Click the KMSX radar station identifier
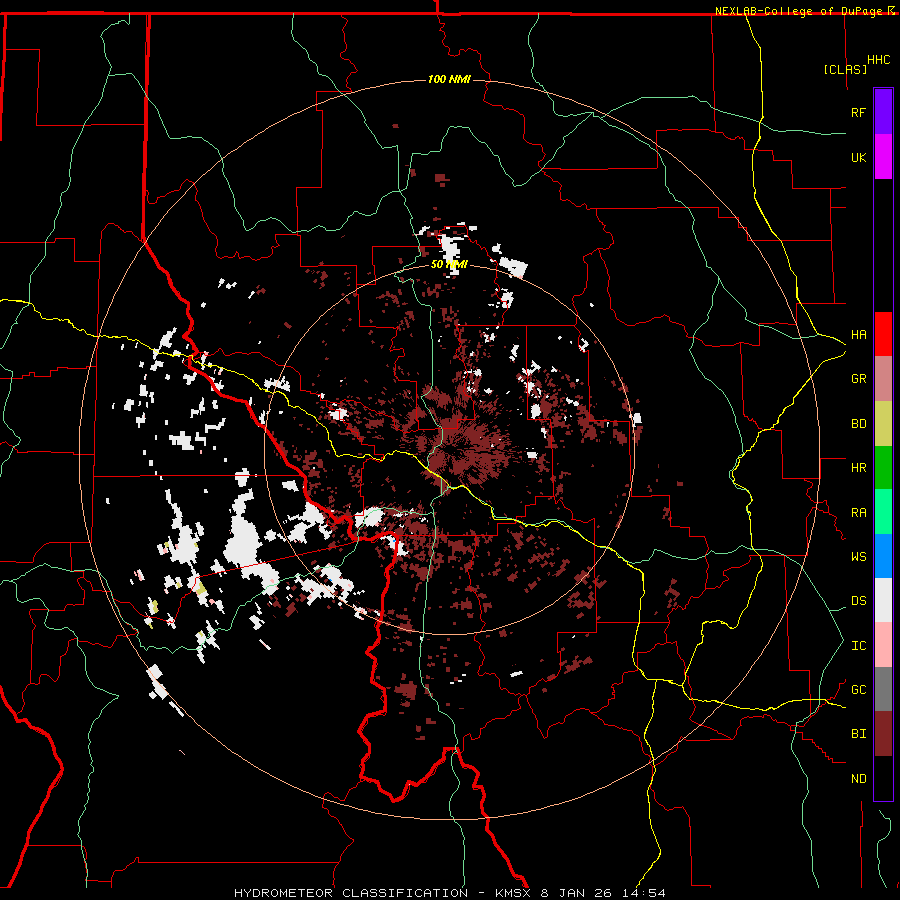This screenshot has width=900, height=900. [x=514, y=893]
